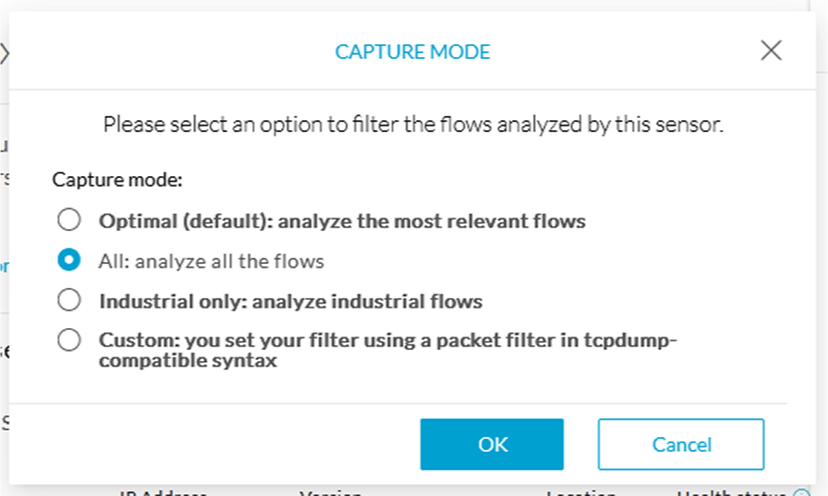Click the Health status column header
The image size is (828, 496).
731,493
